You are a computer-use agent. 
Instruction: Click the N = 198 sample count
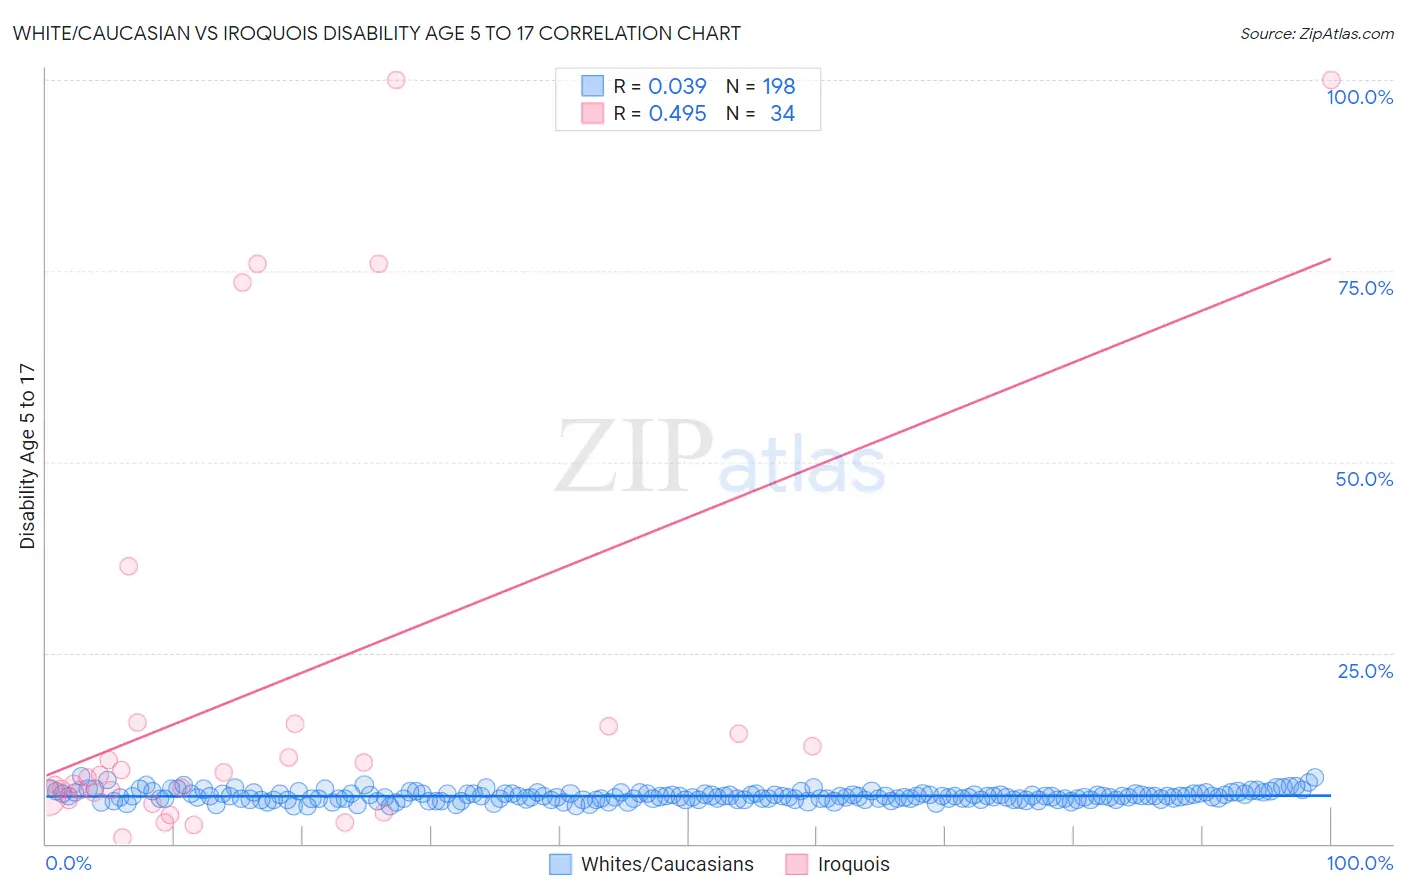pyautogui.click(x=760, y=86)
